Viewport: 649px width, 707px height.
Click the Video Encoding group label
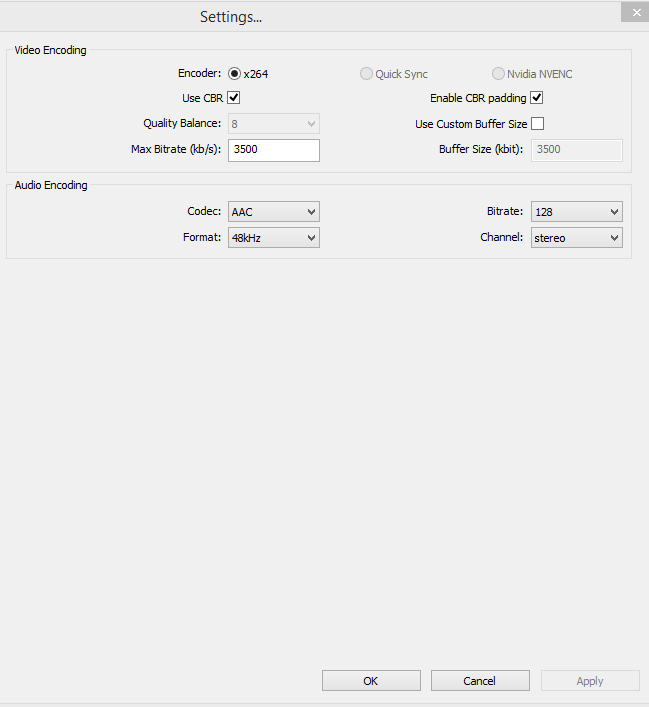(50, 50)
